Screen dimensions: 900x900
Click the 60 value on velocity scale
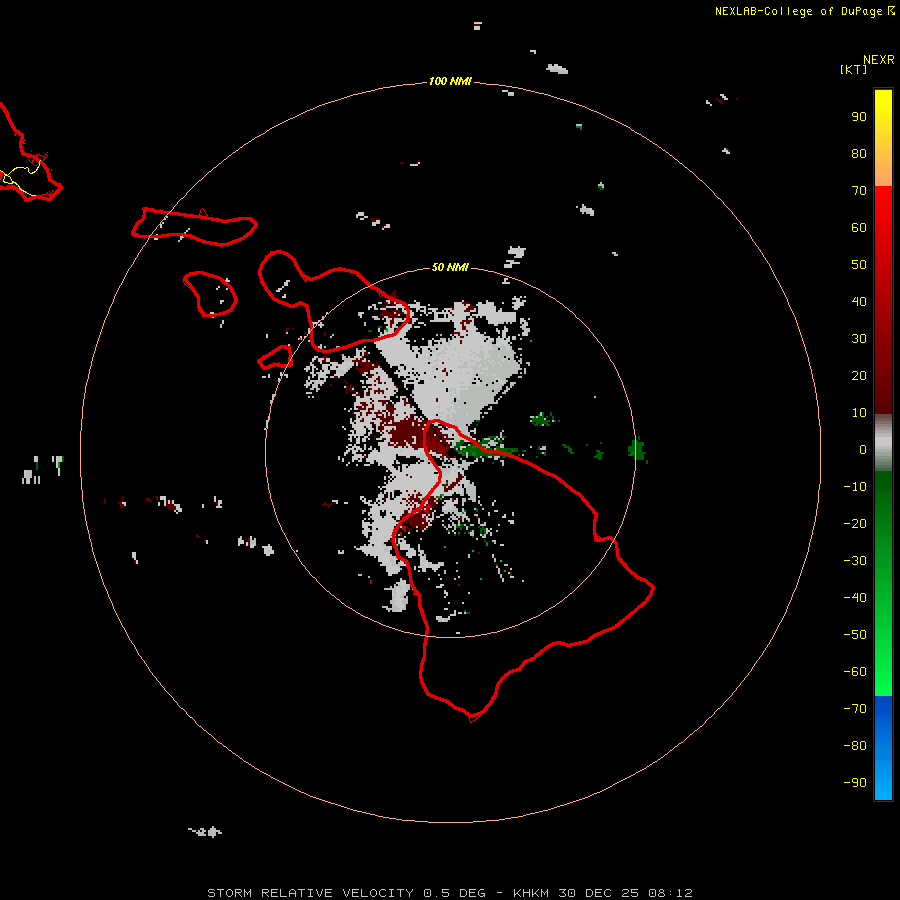coord(859,228)
